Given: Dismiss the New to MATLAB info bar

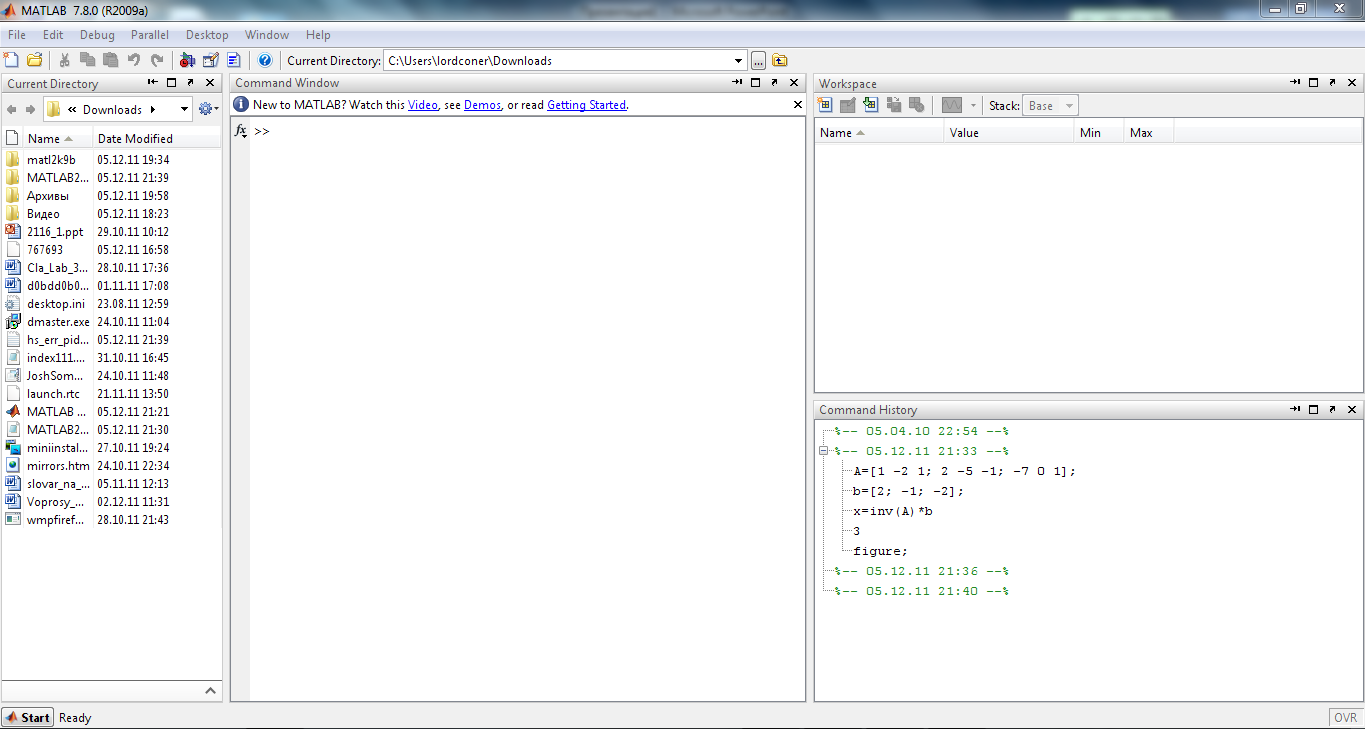Looking at the screenshot, I should tap(797, 104).
